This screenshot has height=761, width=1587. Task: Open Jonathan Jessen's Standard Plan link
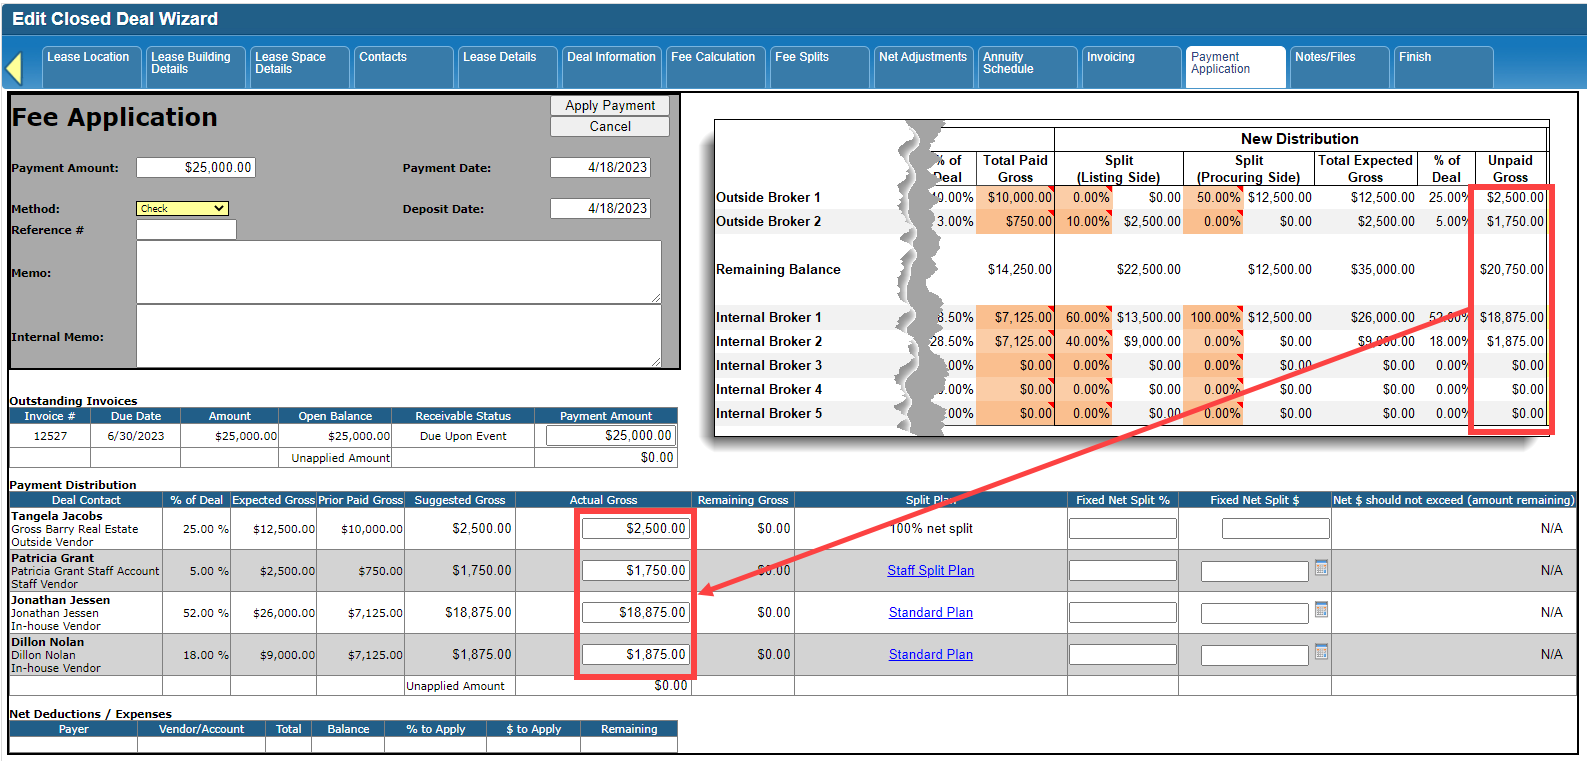coord(930,613)
